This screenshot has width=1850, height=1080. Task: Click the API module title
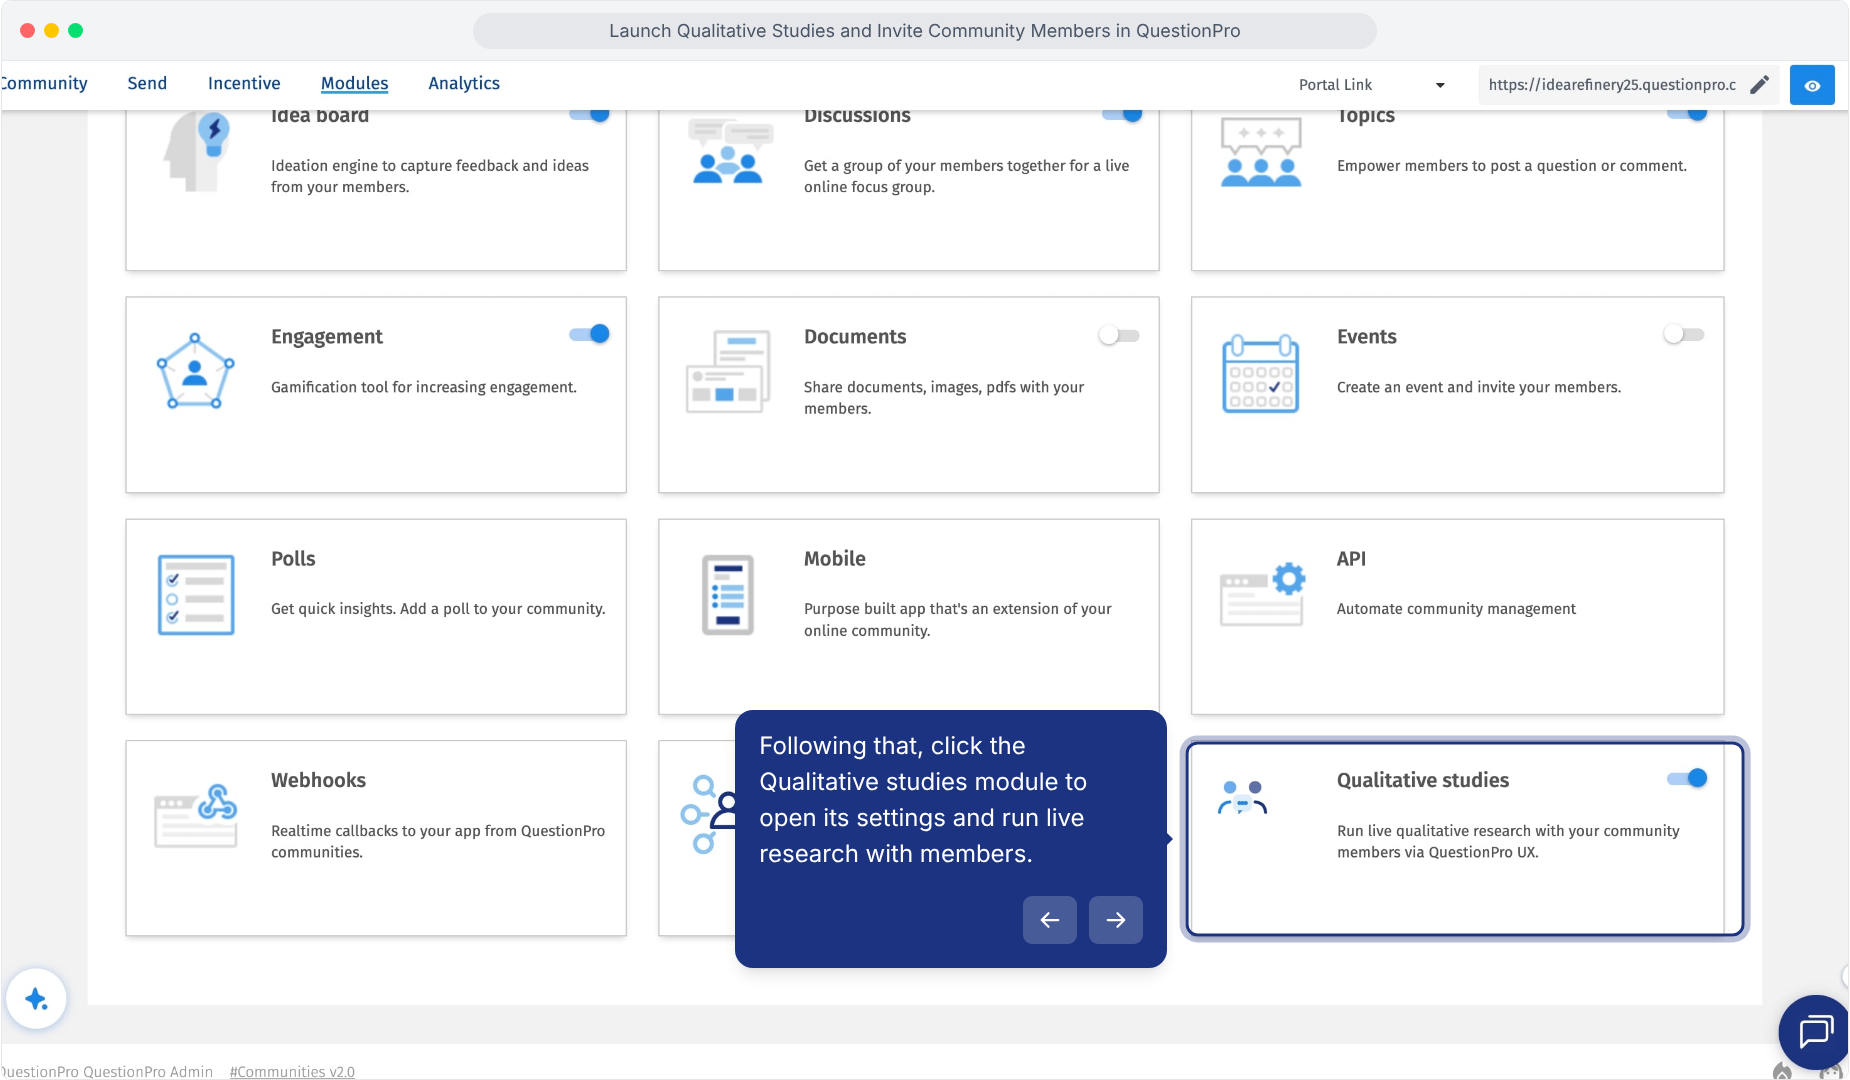(1351, 559)
